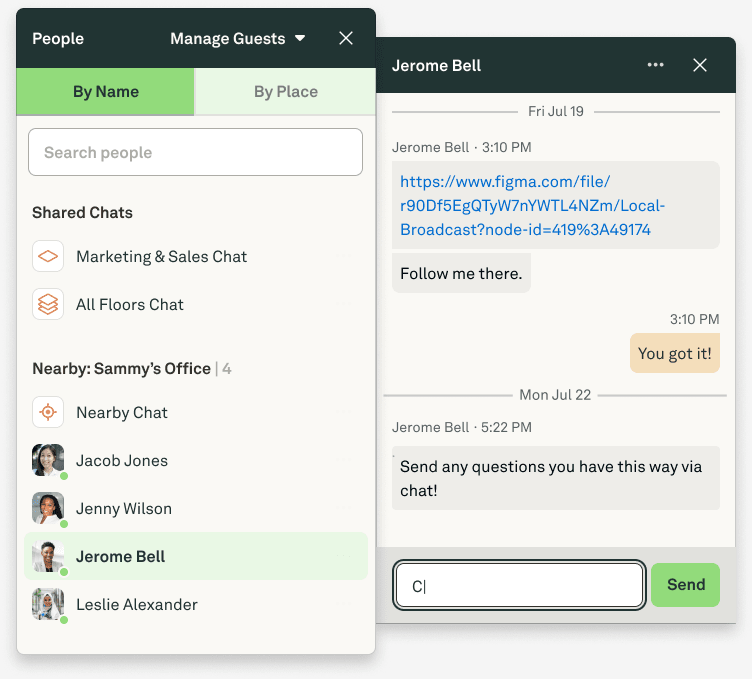This screenshot has height=679, width=752.
Task: Click Jenny Wilson's profile picture
Action: [48, 508]
